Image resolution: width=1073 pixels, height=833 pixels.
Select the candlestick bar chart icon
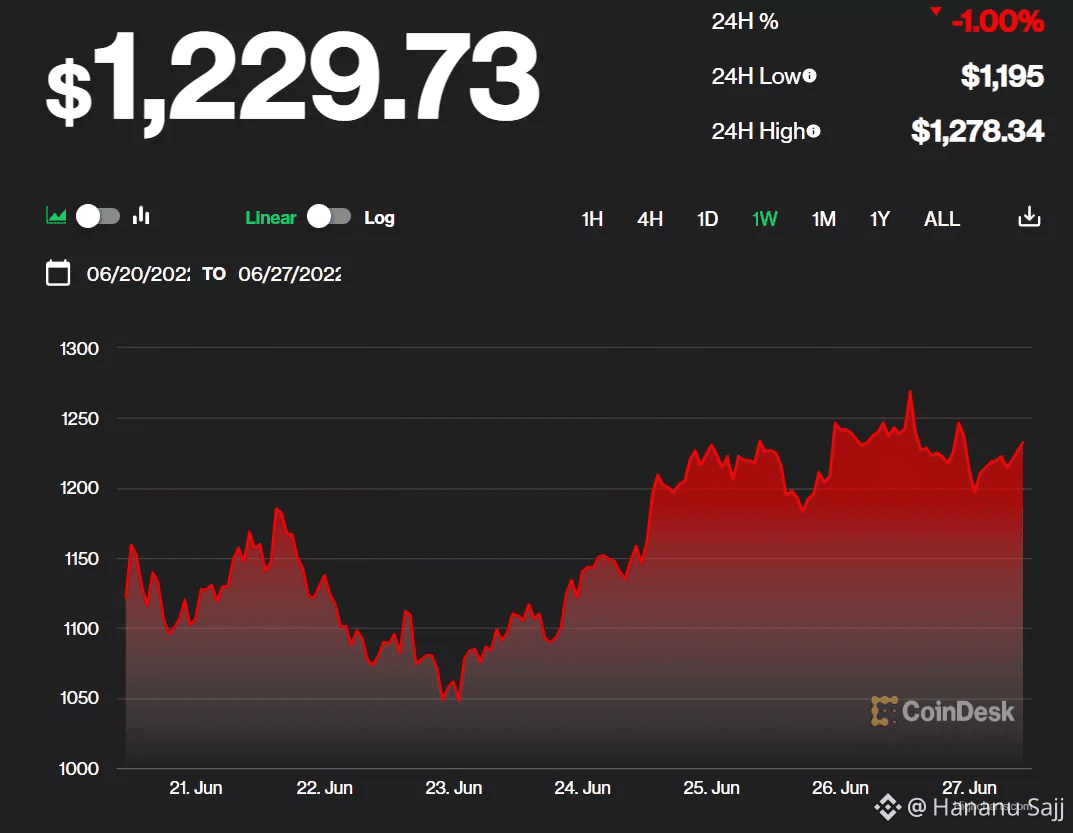pyautogui.click(x=141, y=216)
